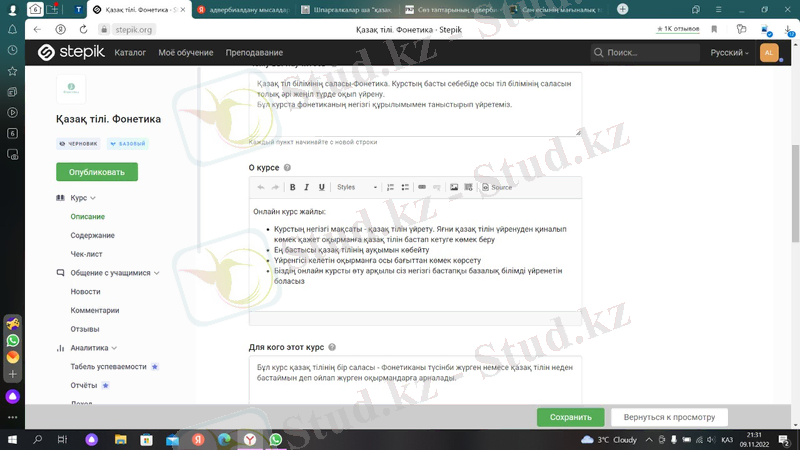This screenshot has height=450, width=800.
Task: Switch the editor to Source mode
Action: [x=497, y=187]
